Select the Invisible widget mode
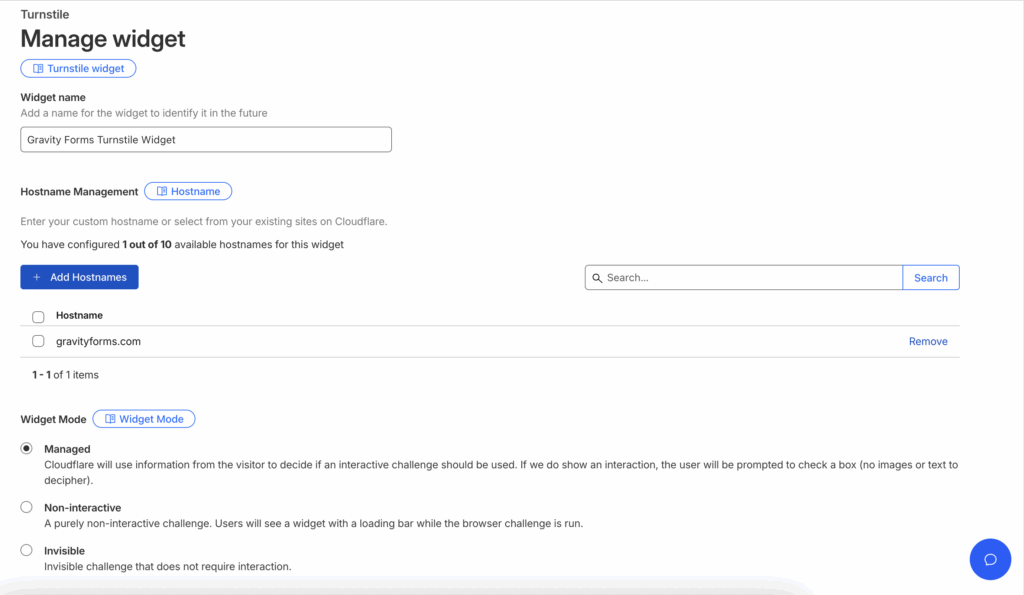Viewport: 1024px width, 595px height. tap(26, 550)
